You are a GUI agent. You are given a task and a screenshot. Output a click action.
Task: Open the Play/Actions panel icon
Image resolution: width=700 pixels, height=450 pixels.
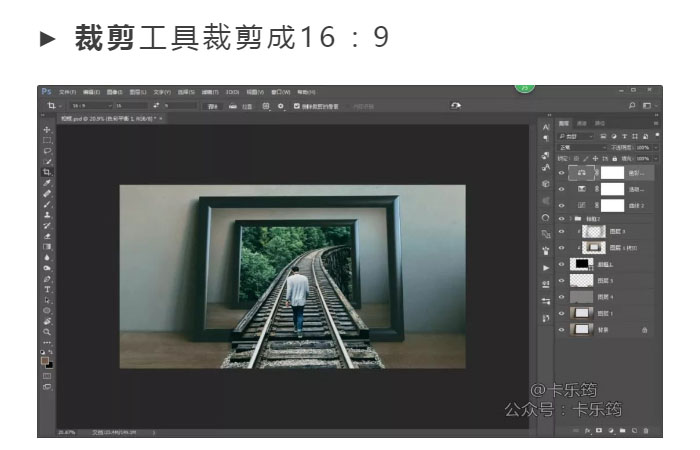(546, 268)
